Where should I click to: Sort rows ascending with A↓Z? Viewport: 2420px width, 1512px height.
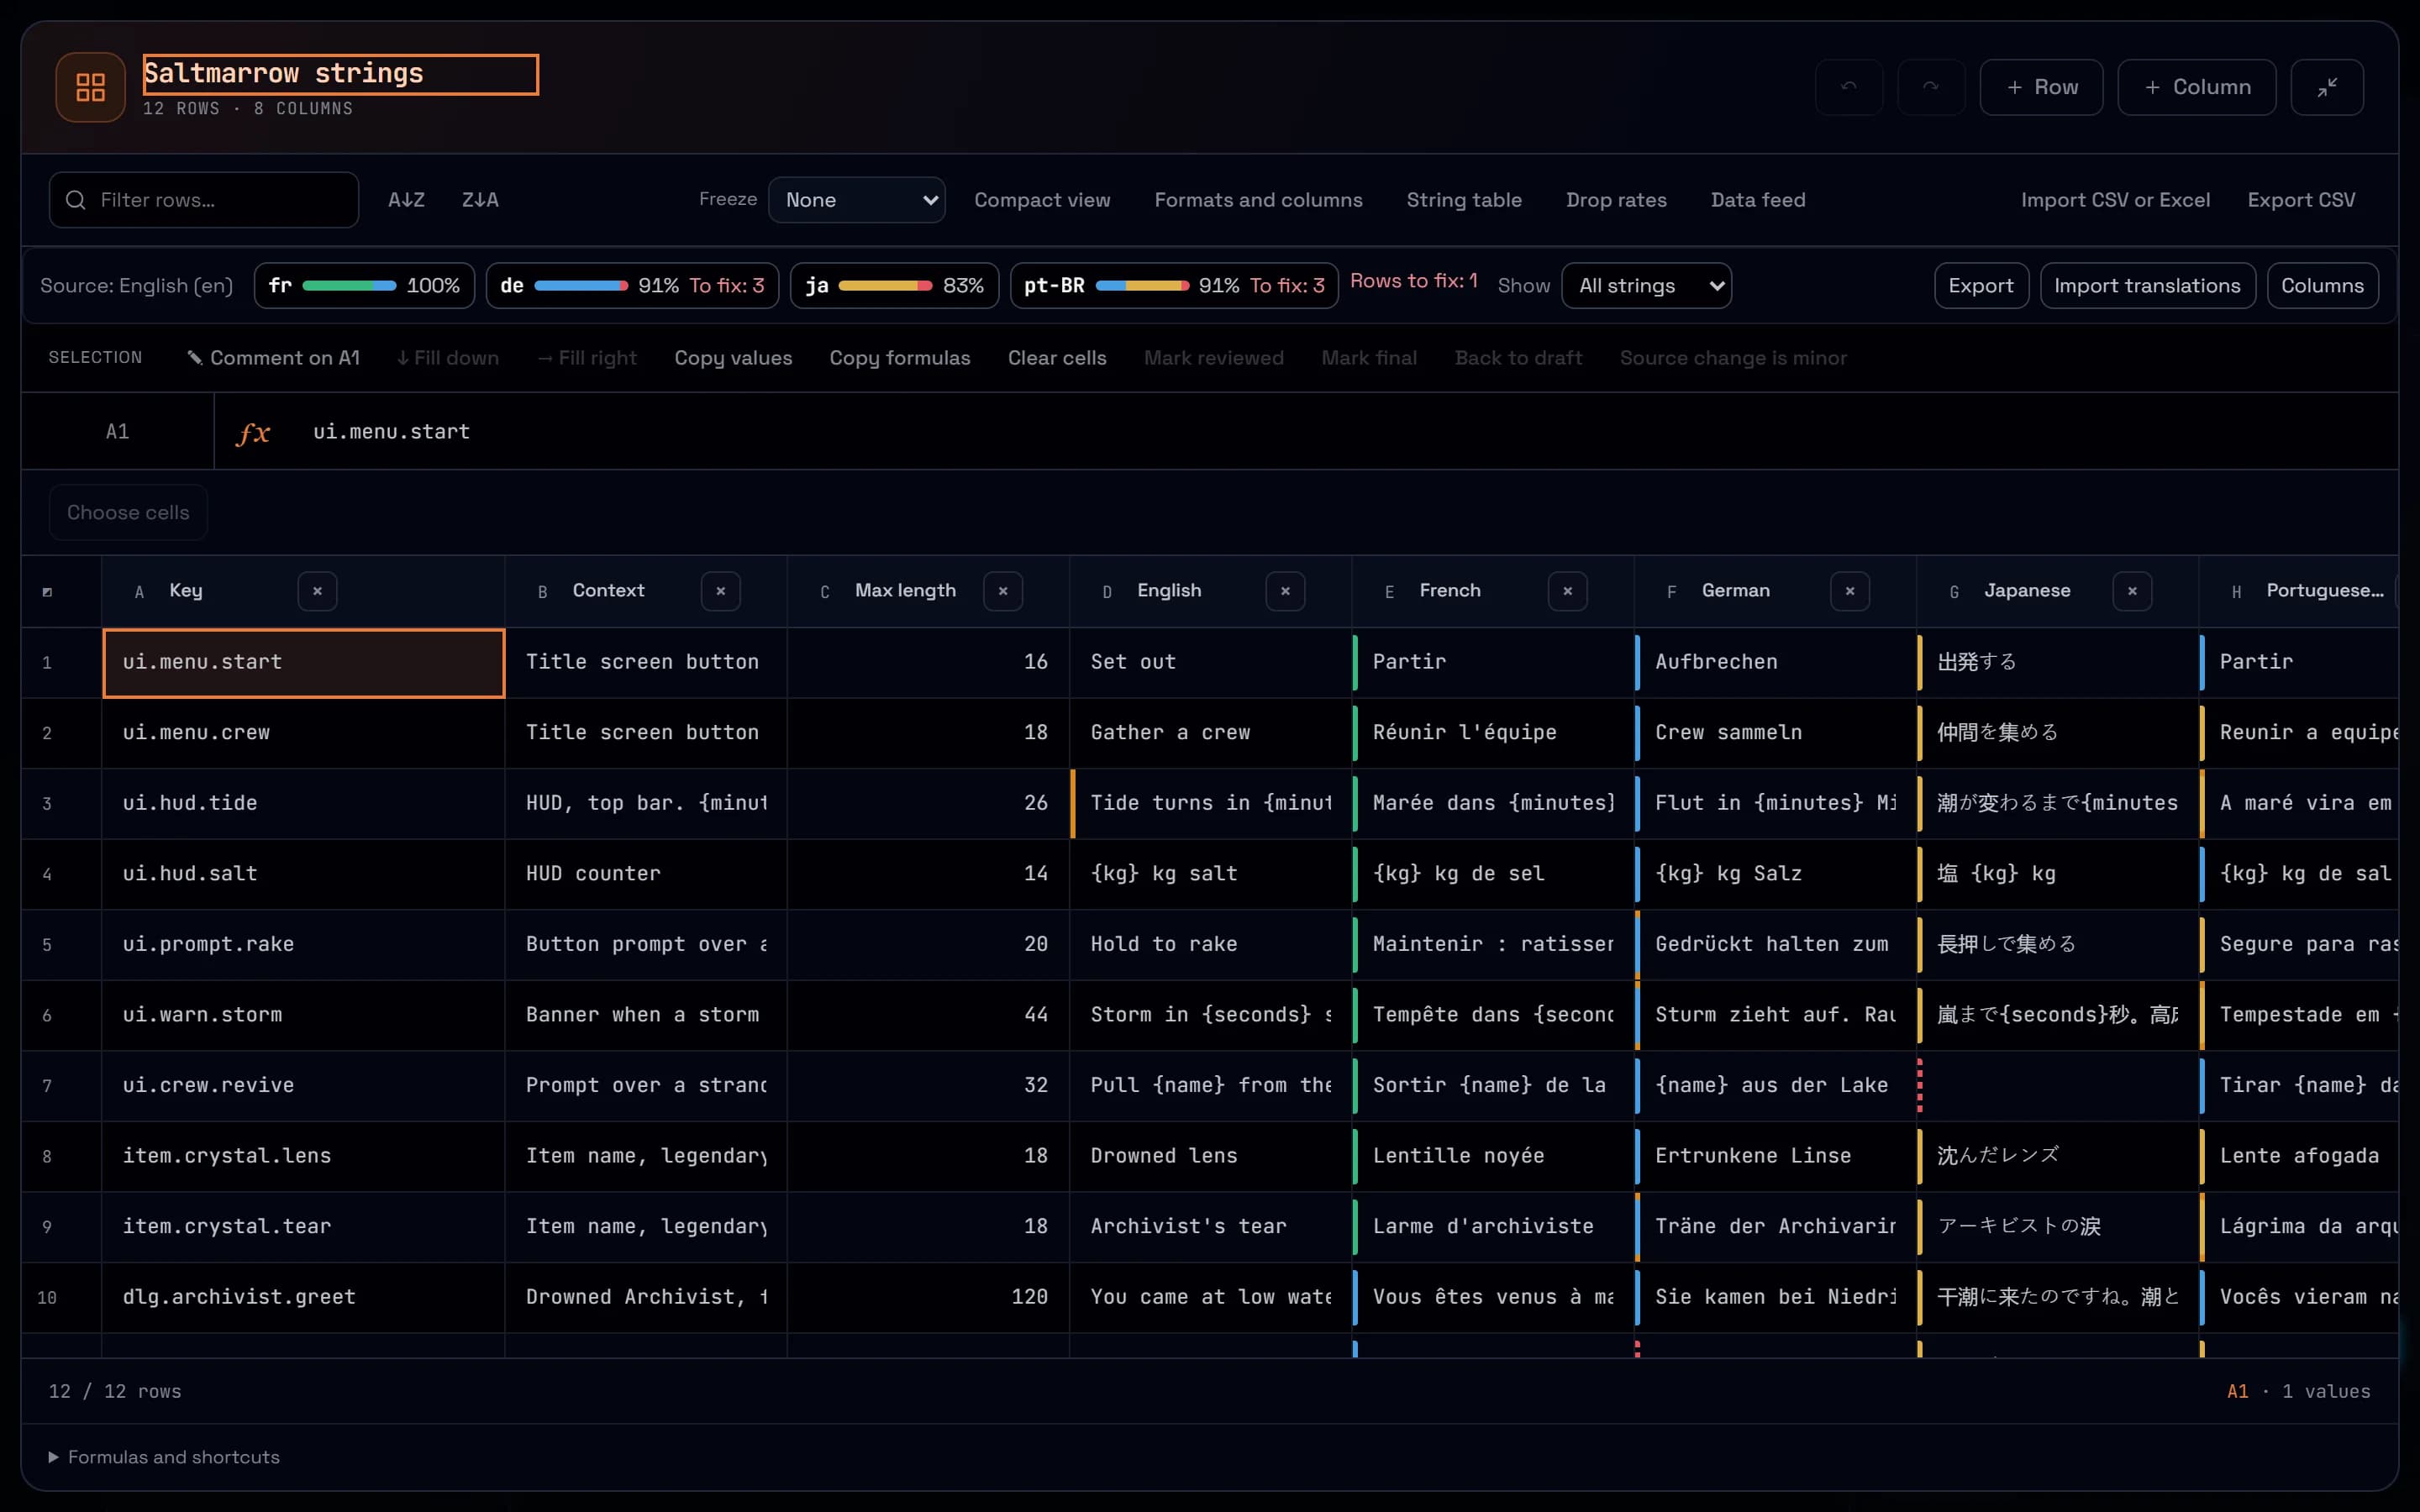[406, 200]
